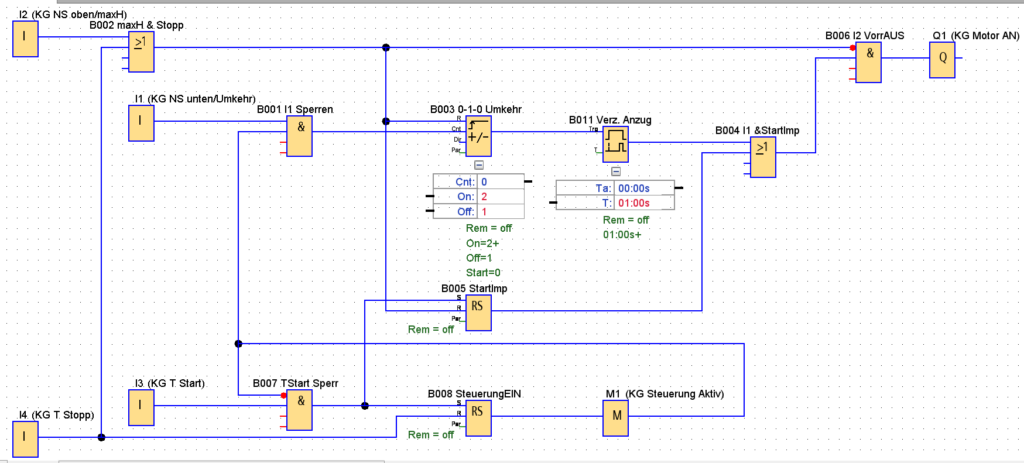Screen dimensions: 1024x463
Task: Select RS latch block B005 StartImp
Action: coord(478,312)
